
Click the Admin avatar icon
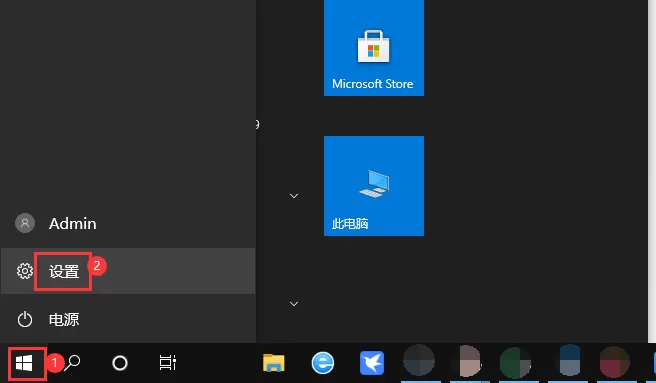coord(25,223)
